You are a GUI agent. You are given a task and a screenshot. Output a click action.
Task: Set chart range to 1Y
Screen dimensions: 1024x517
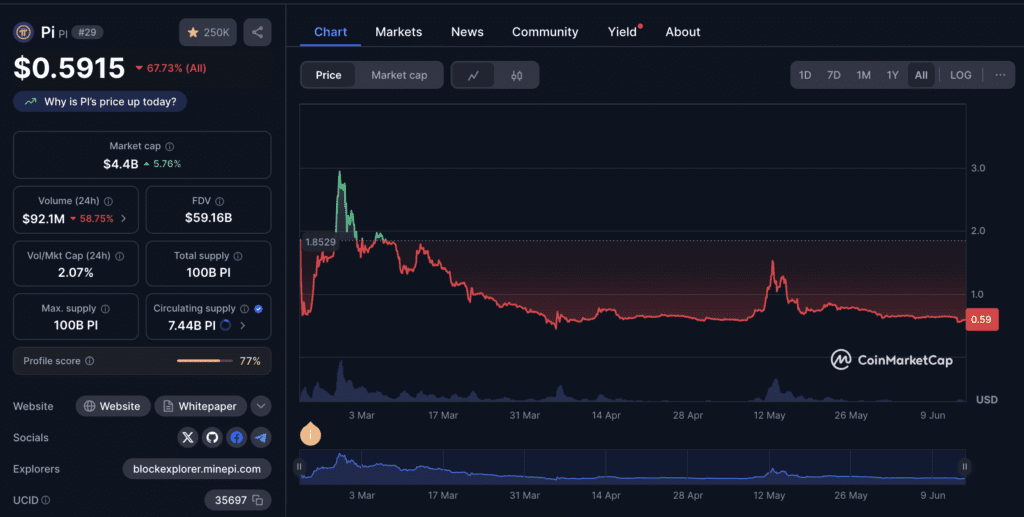893,75
